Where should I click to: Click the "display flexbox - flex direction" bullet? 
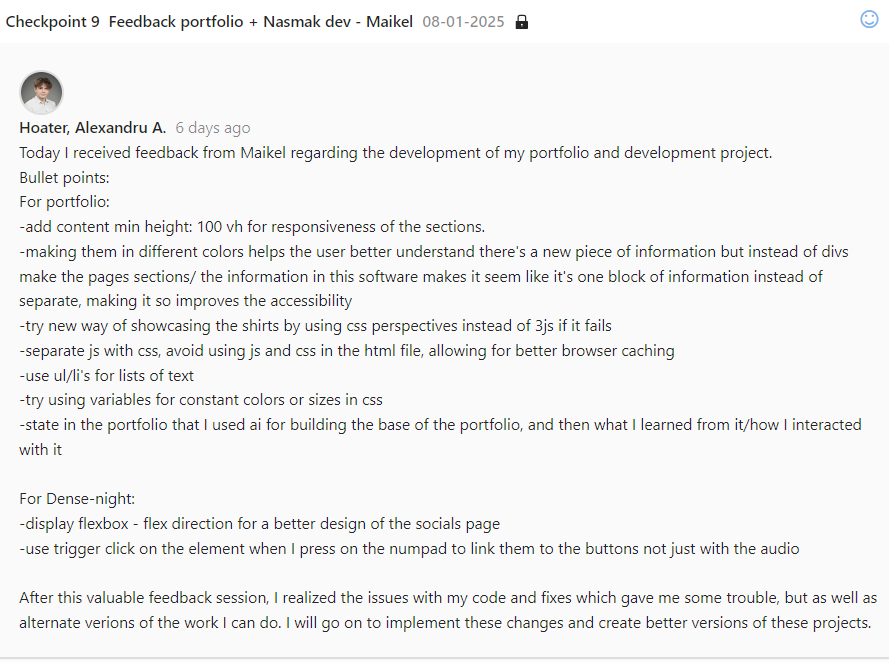pos(259,524)
